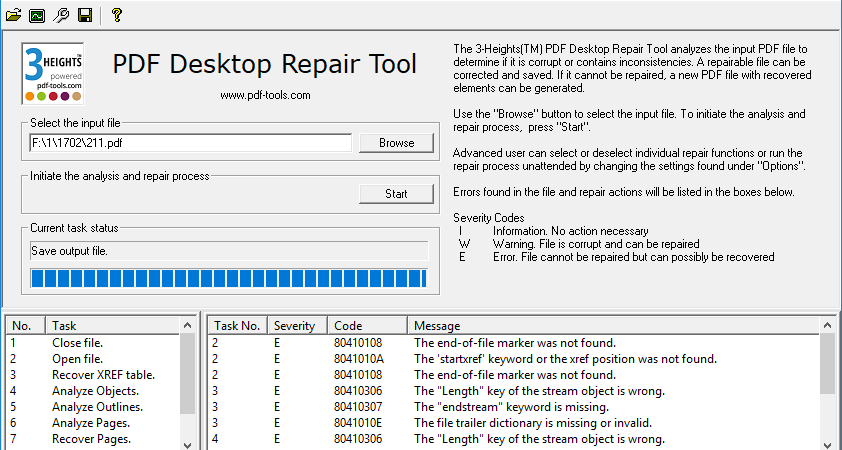Click the Message column header
The height and width of the screenshot is (450, 842).
click(x=614, y=326)
